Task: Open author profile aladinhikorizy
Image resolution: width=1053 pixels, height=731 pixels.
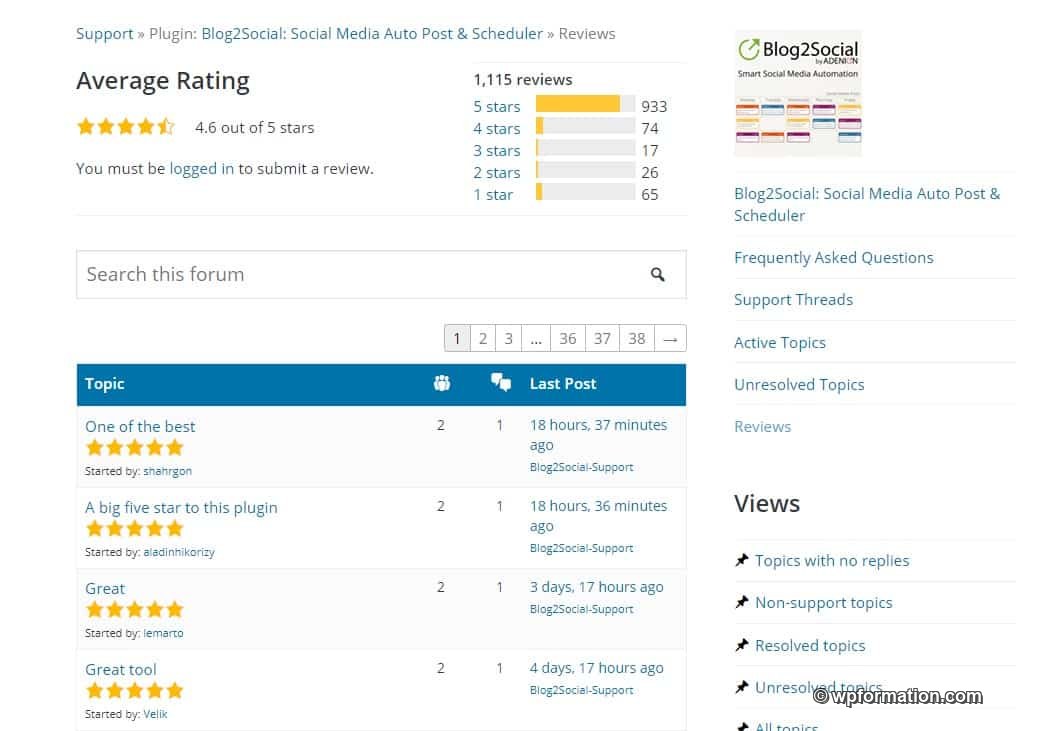Action: tap(179, 552)
